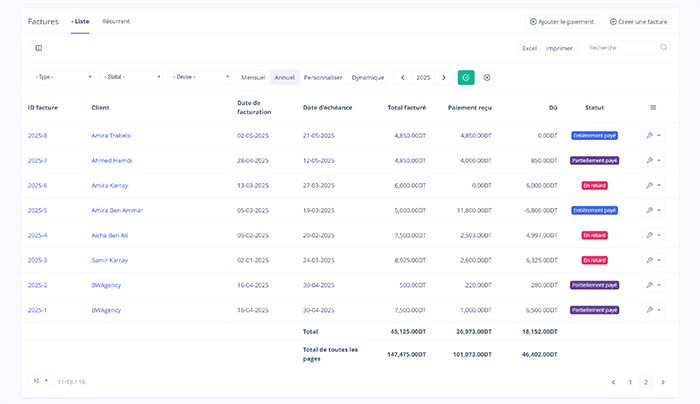Go to previous year arrow
The image size is (700, 404).
[402, 77]
